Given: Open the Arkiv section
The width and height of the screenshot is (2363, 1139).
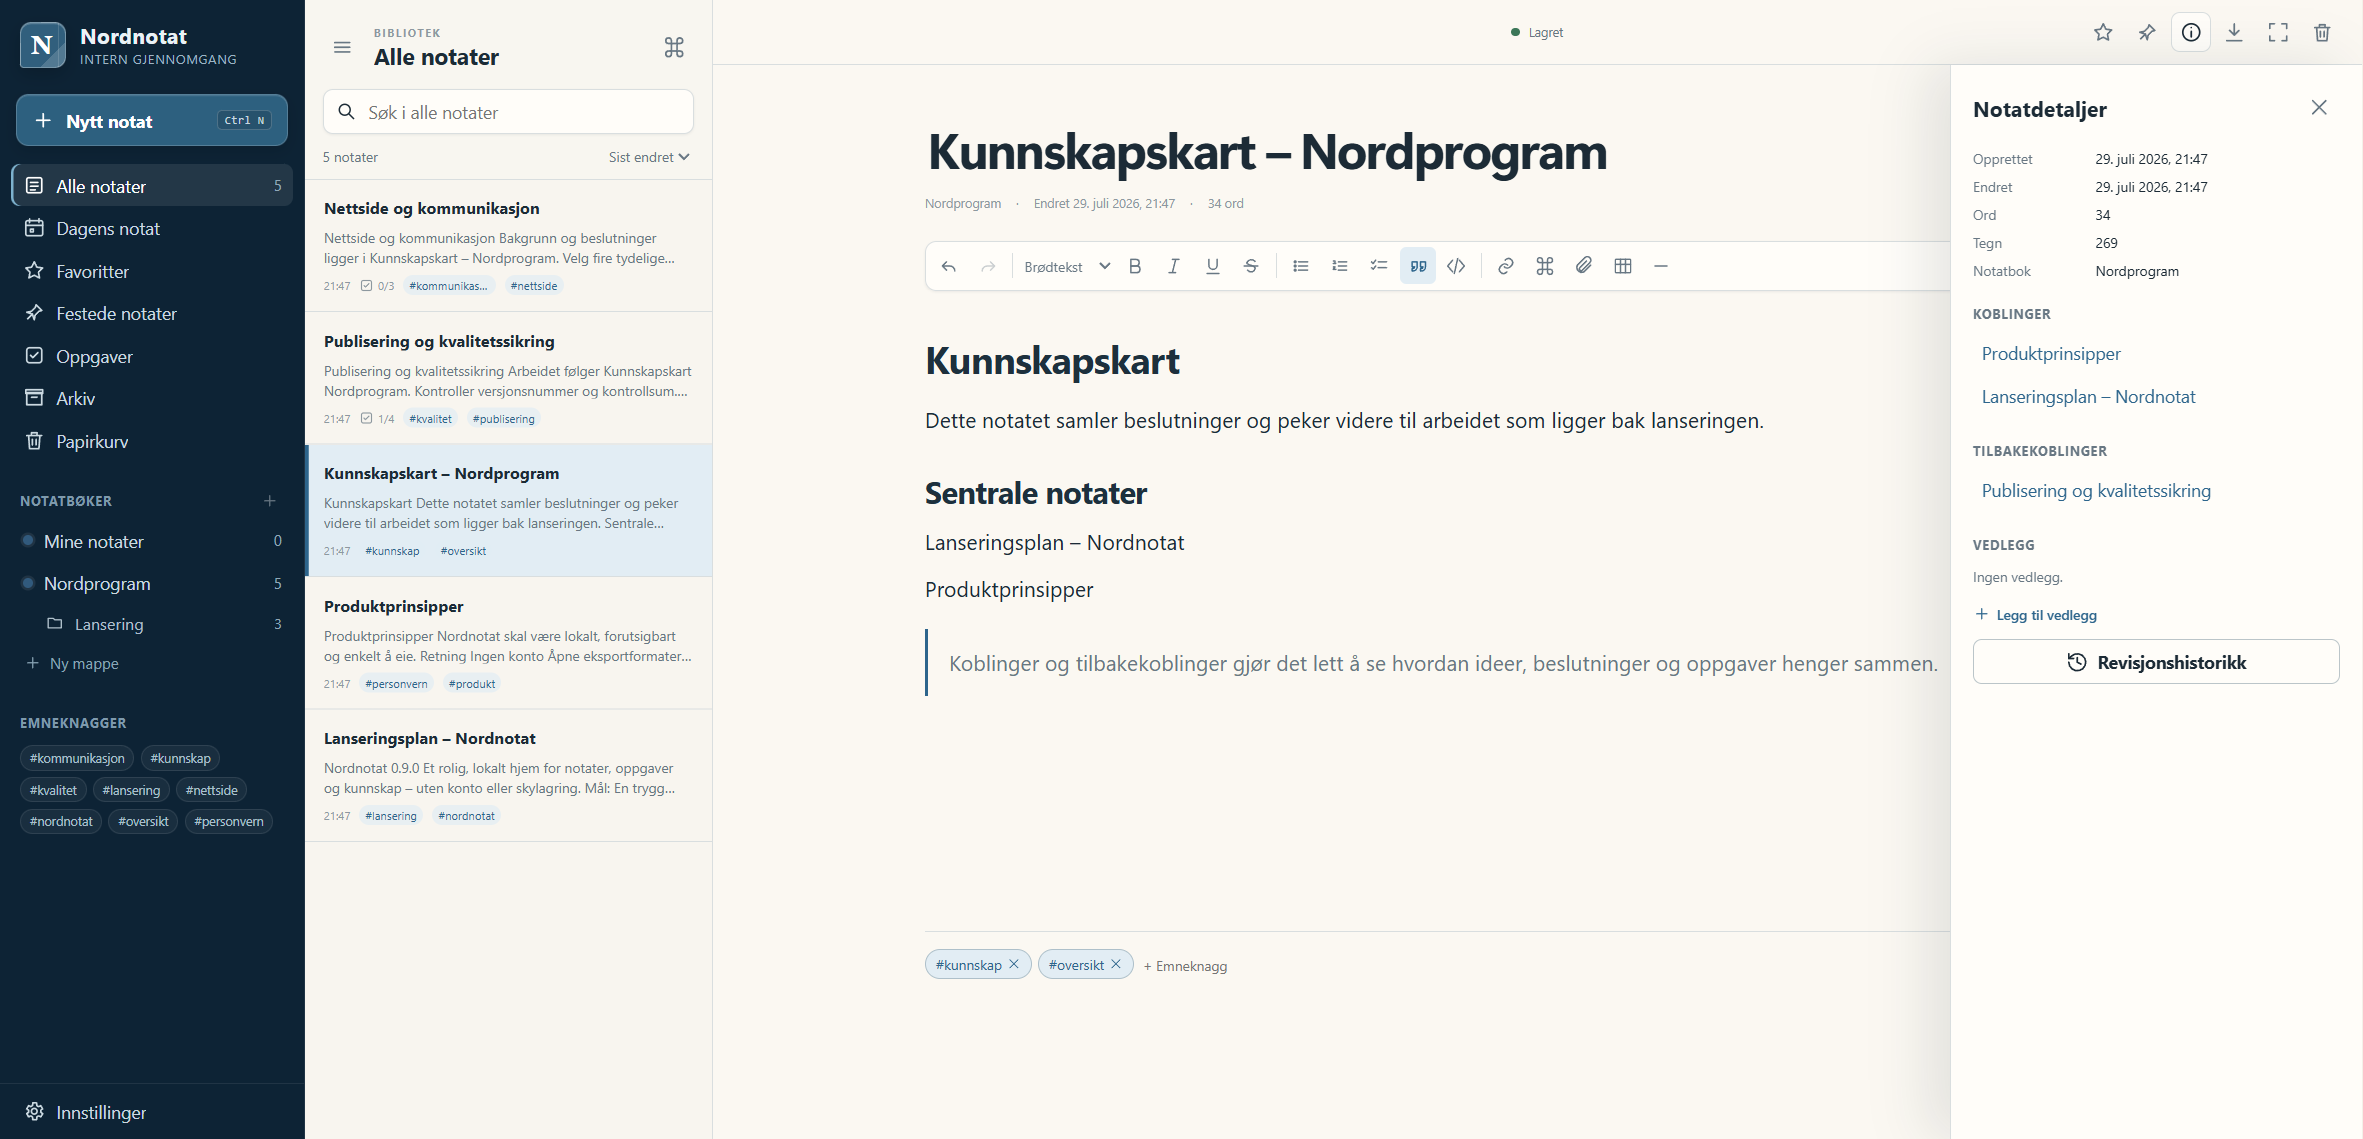Looking at the screenshot, I should point(152,399).
